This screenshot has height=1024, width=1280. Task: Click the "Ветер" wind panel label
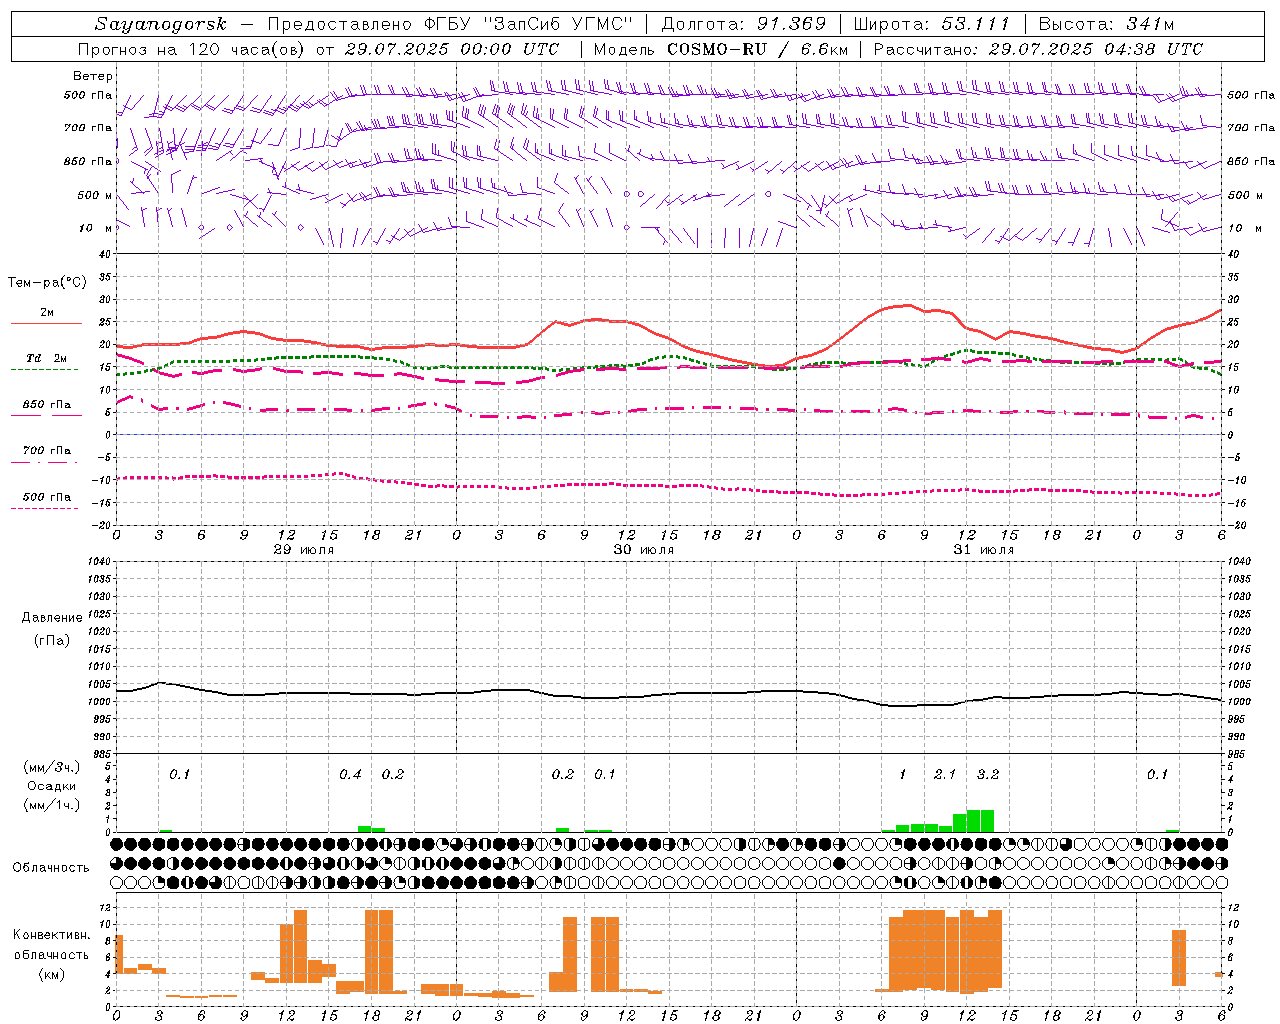(x=92, y=76)
